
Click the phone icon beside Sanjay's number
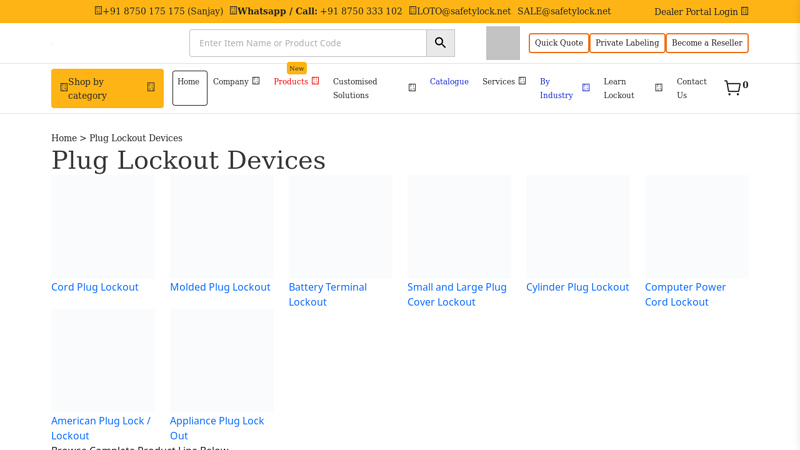(98, 11)
